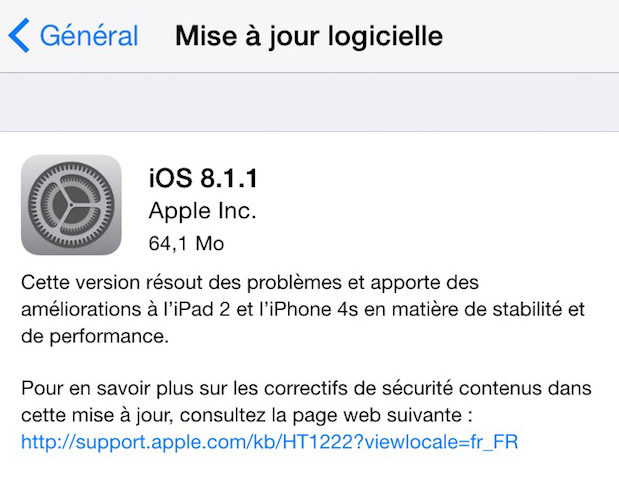The width and height of the screenshot is (619, 500).
Task: Select the "de performance." text line
Action: (x=95, y=337)
